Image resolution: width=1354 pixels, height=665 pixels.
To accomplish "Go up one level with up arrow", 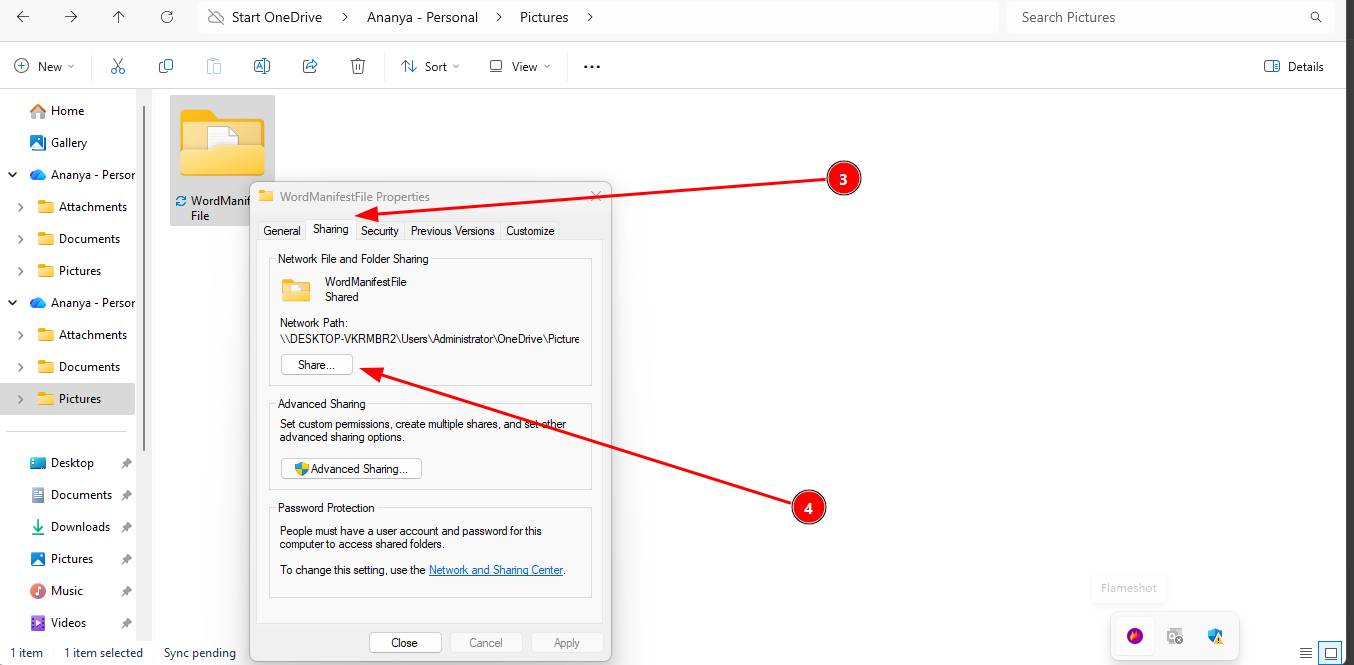I will click(119, 17).
